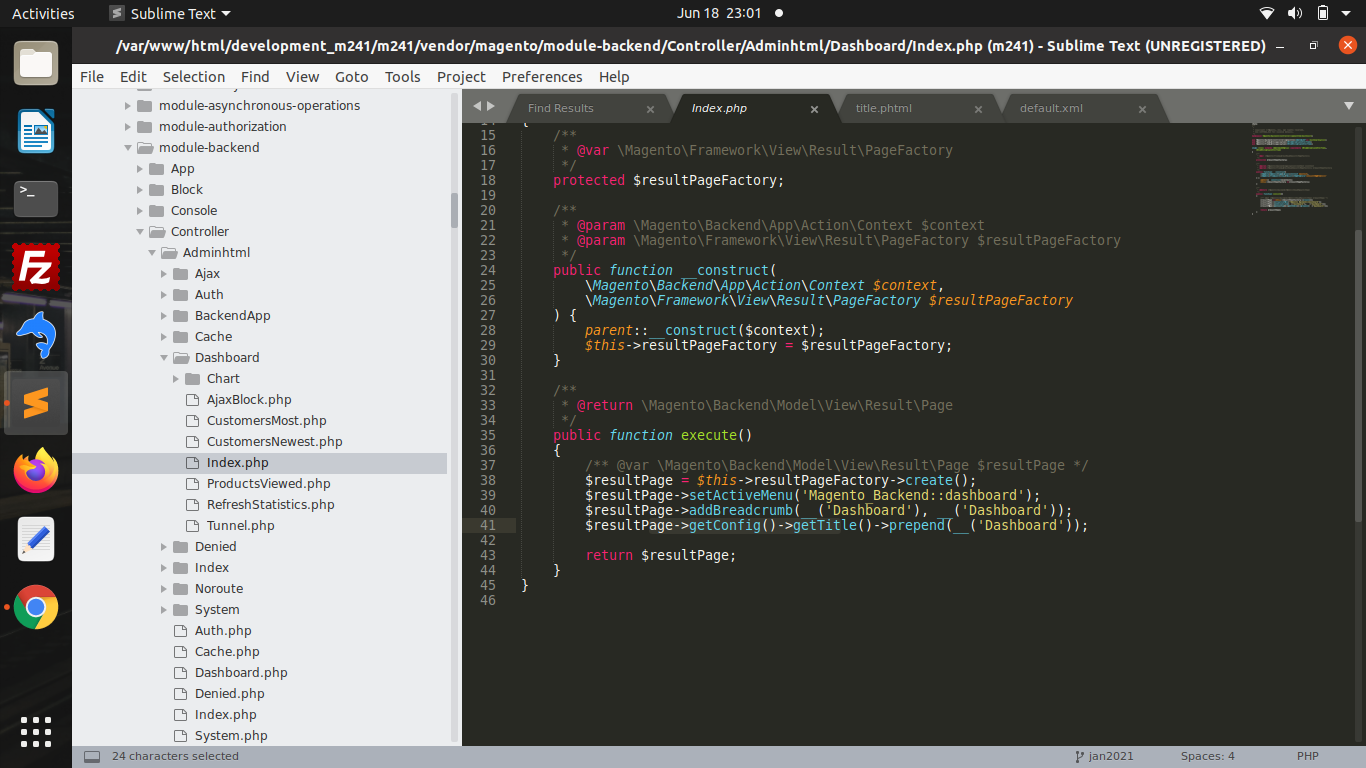Close the Find Results tab

[x=650, y=109]
